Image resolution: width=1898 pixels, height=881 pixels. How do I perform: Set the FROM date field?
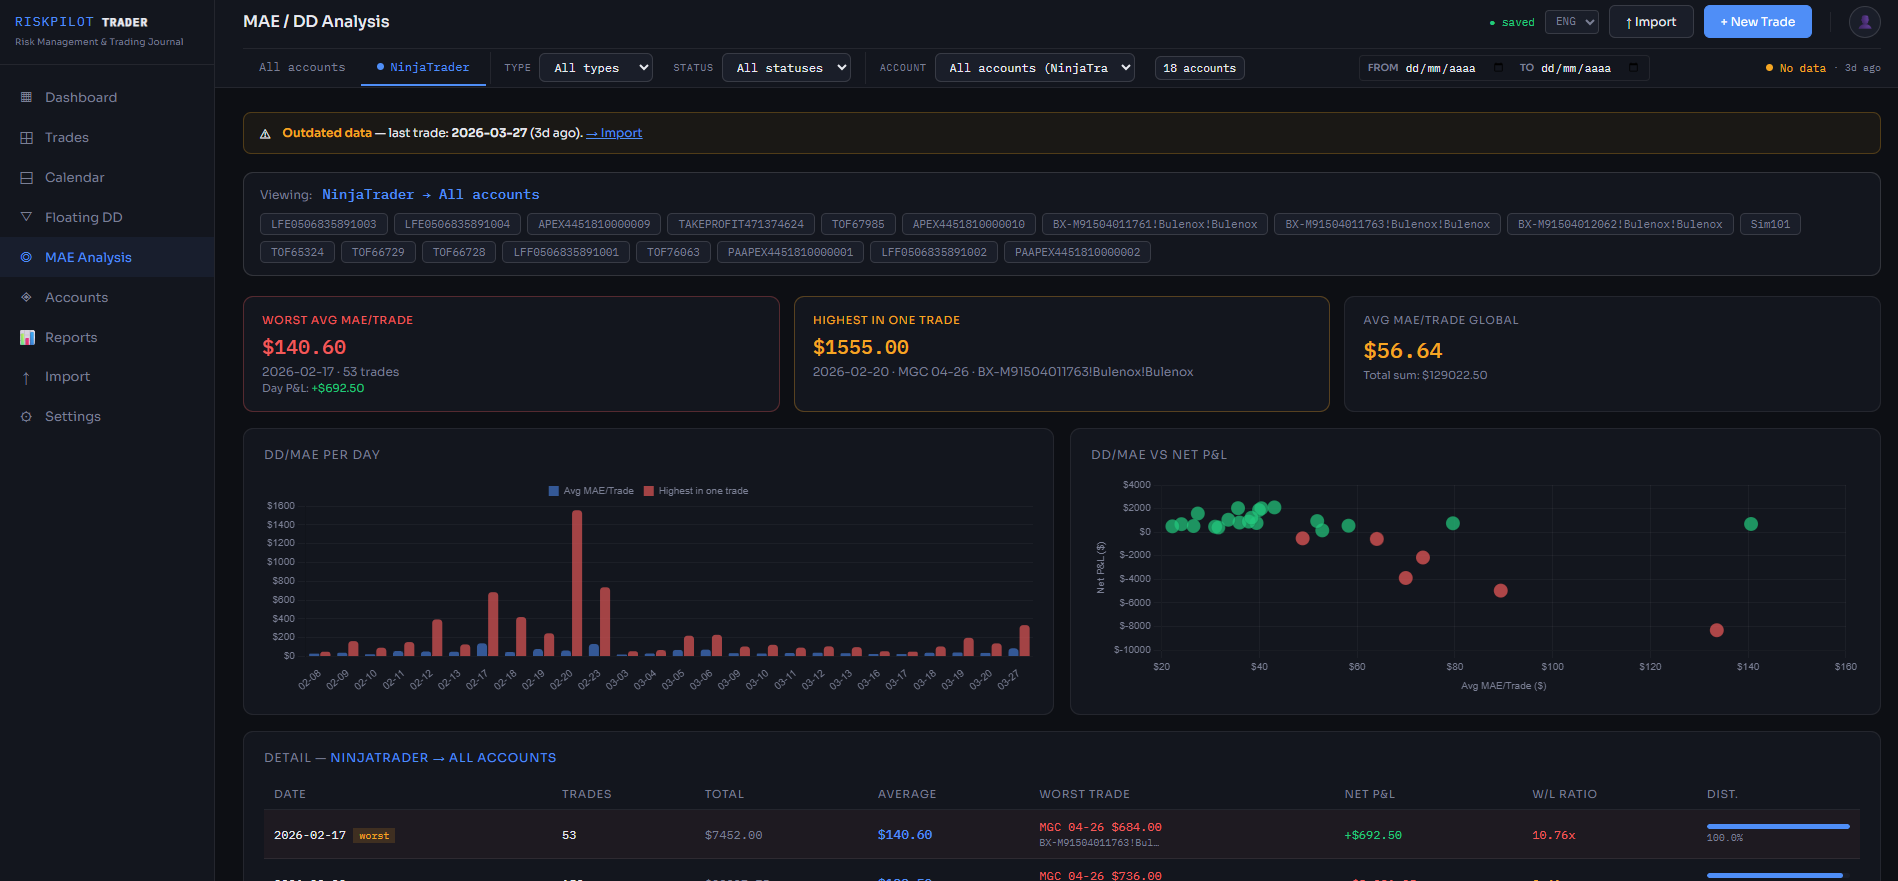(1440, 68)
